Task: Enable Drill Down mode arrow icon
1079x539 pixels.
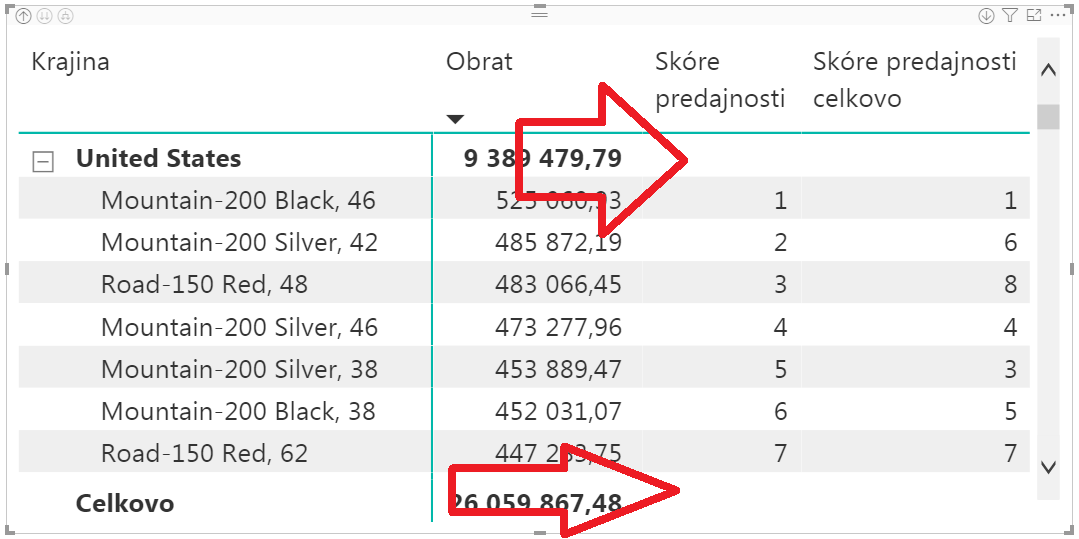Action: pyautogui.click(x=986, y=16)
